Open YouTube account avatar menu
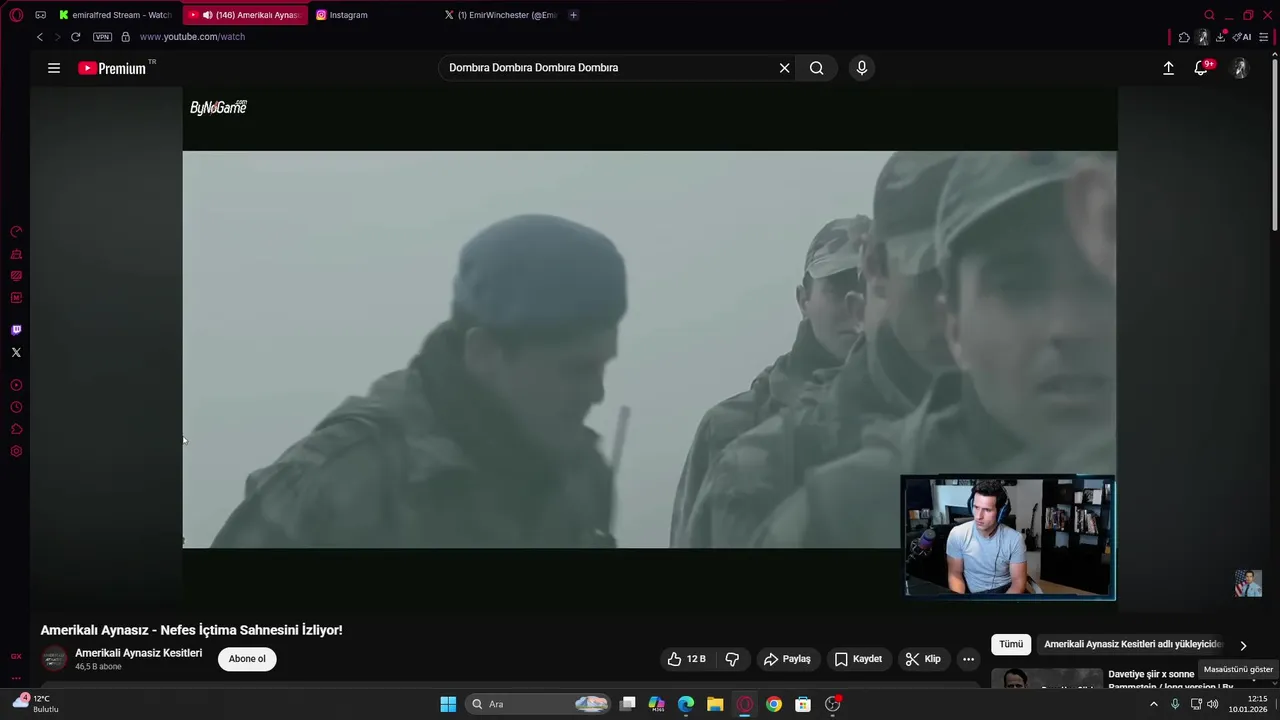 click(x=1240, y=68)
